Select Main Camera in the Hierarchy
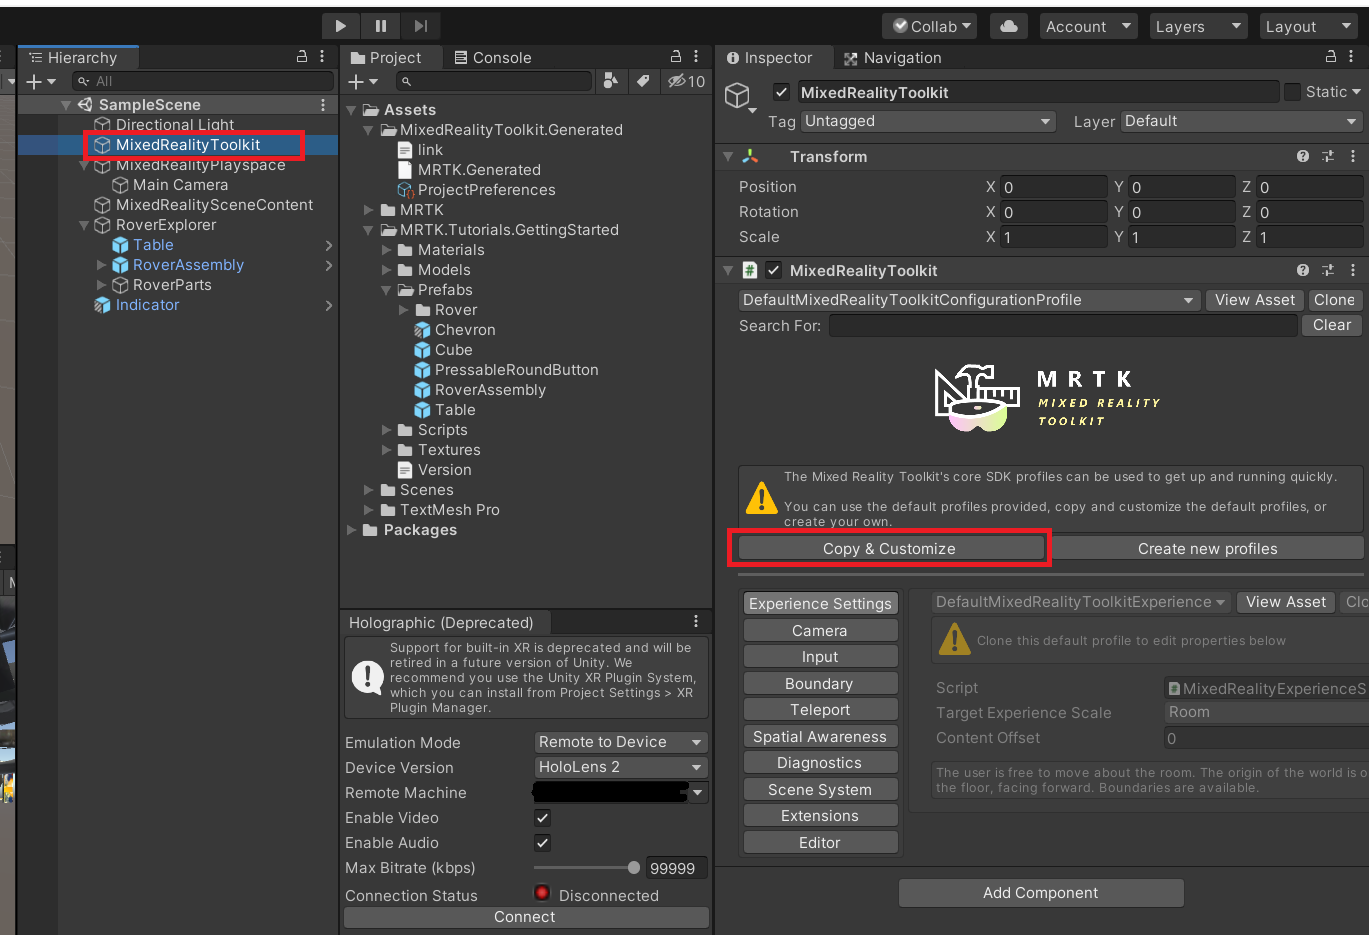Viewport: 1369px width, 935px height. pyautogui.click(x=180, y=185)
